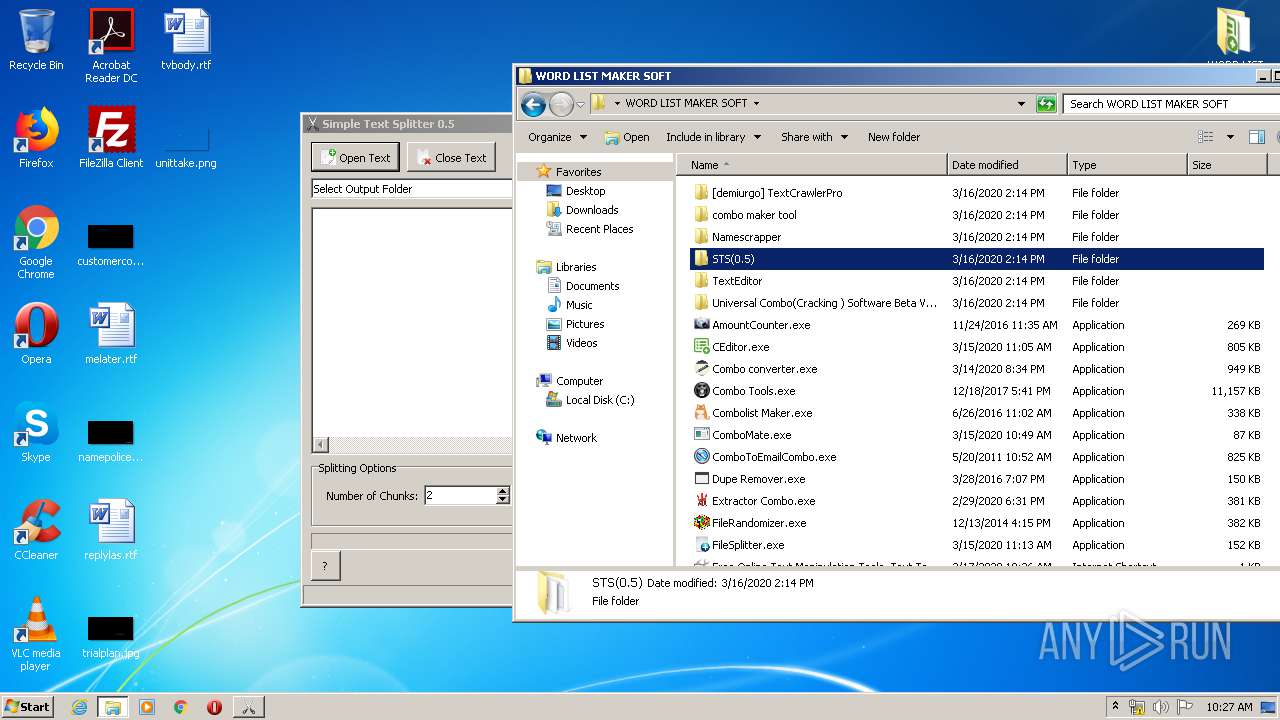Image resolution: width=1280 pixels, height=720 pixels.
Task: Open address bar history dropdown
Action: point(1021,103)
